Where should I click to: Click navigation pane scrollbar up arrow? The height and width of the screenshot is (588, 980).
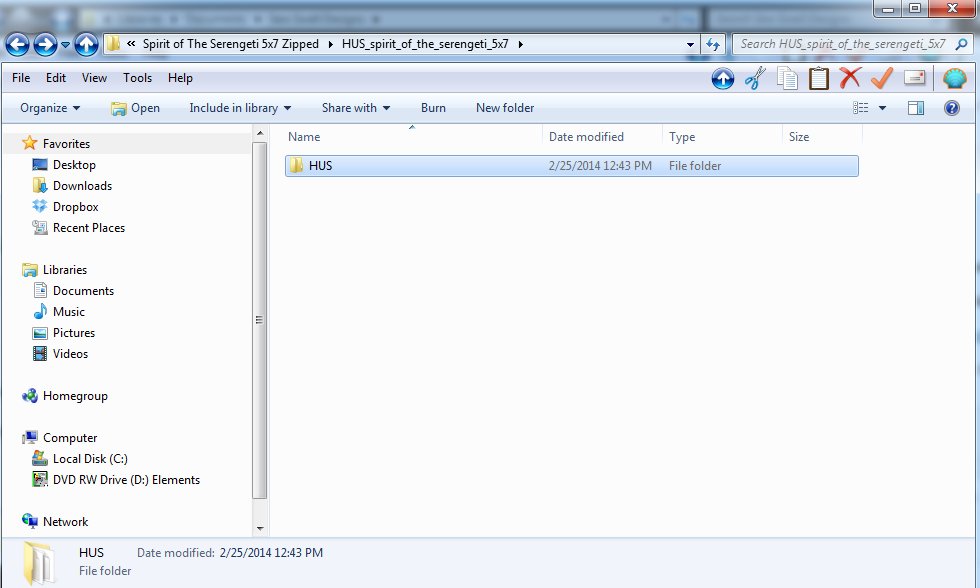260,133
